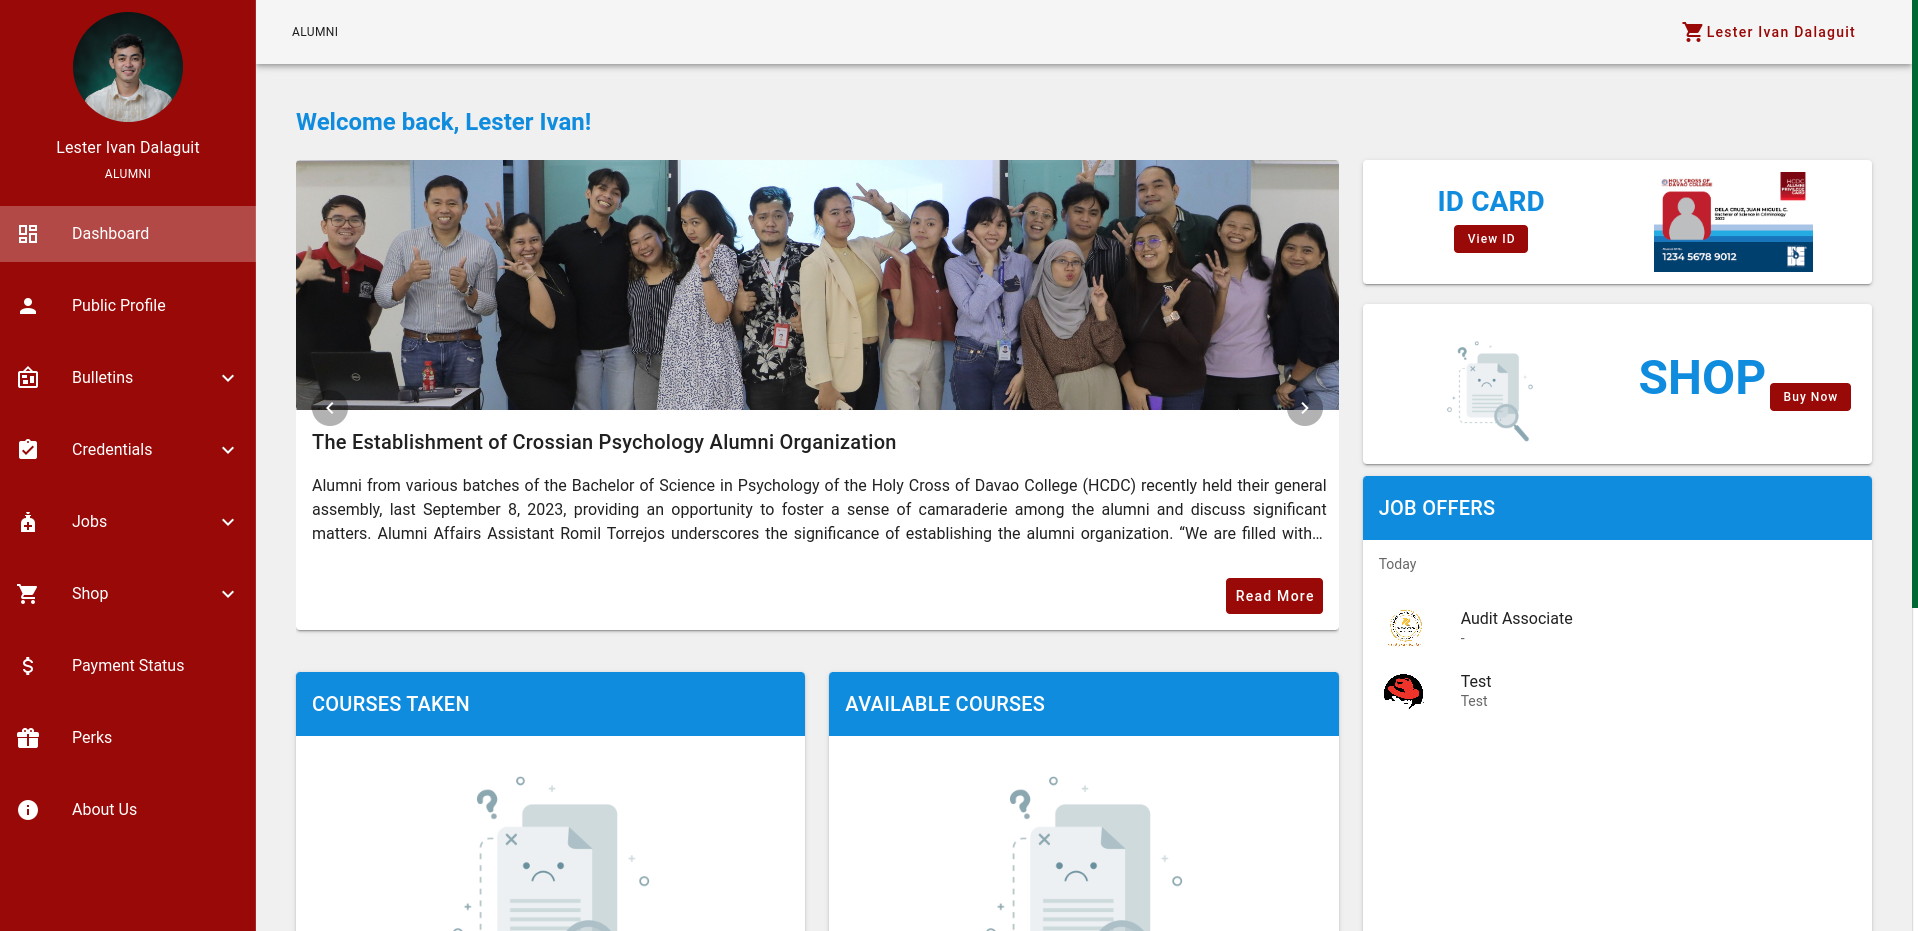Viewport: 1918px width, 931px height.
Task: Click the Shop cart icon in sidebar
Action: (x=28, y=594)
